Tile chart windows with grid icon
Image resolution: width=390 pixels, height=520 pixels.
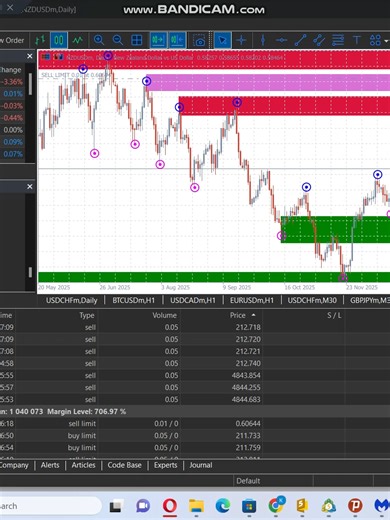point(137,40)
